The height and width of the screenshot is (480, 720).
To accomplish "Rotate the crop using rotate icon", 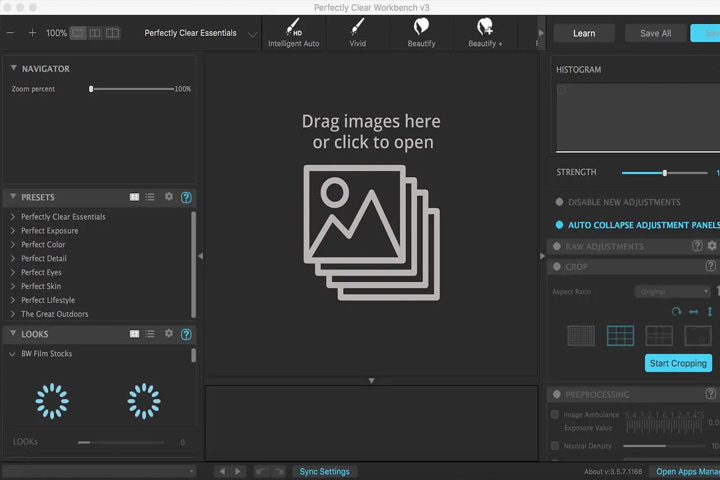I will click(x=676, y=312).
